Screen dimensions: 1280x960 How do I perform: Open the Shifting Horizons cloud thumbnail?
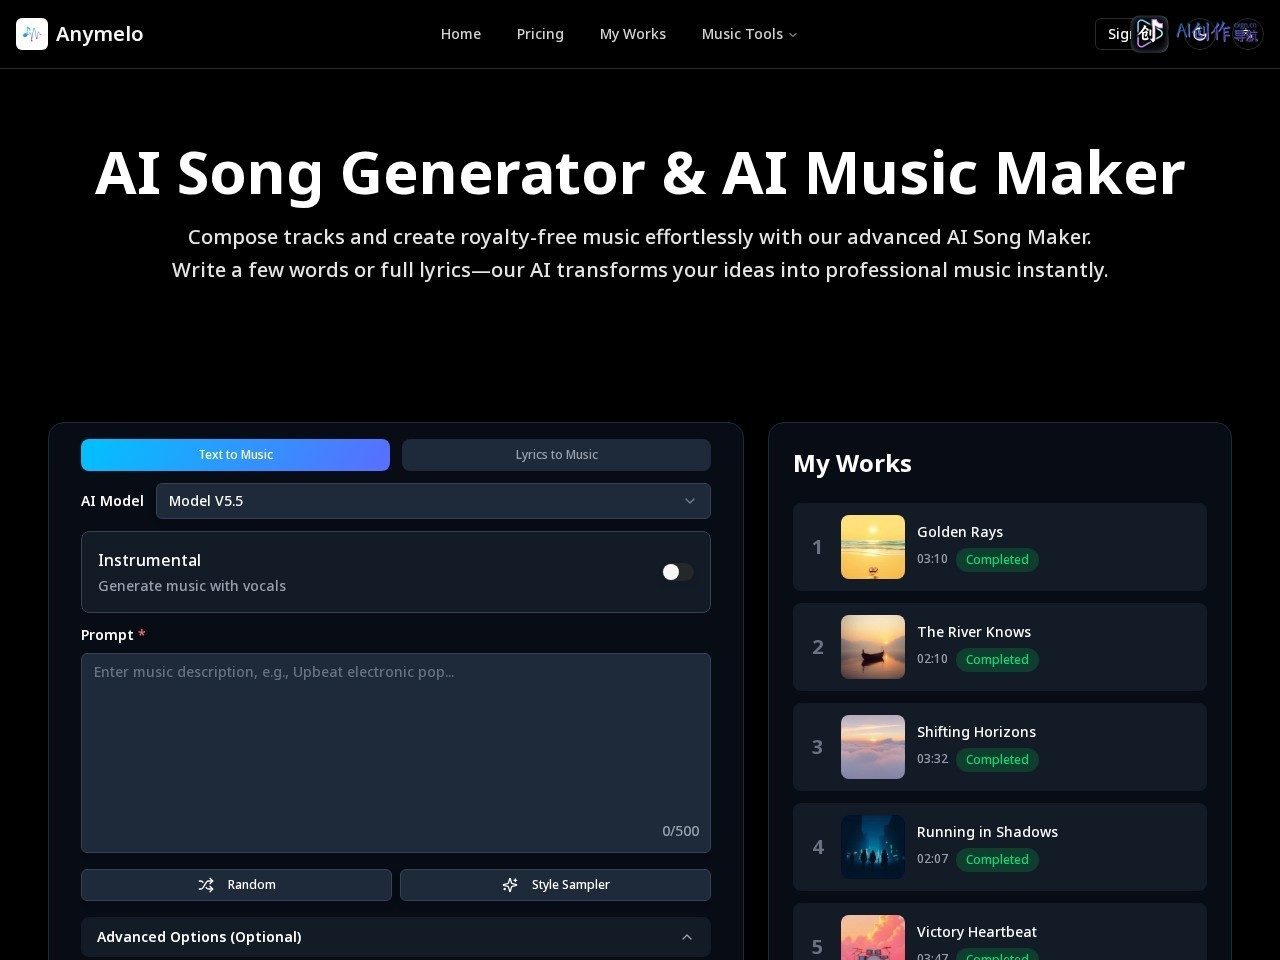(x=873, y=747)
